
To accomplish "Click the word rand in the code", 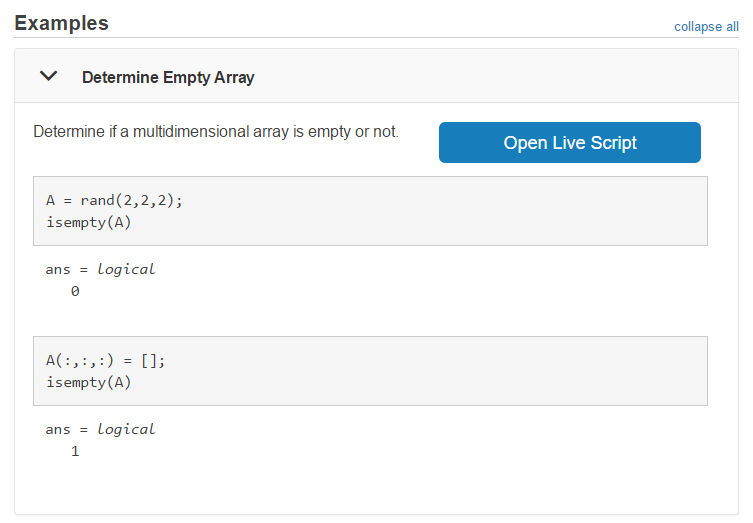I will click(98, 200).
